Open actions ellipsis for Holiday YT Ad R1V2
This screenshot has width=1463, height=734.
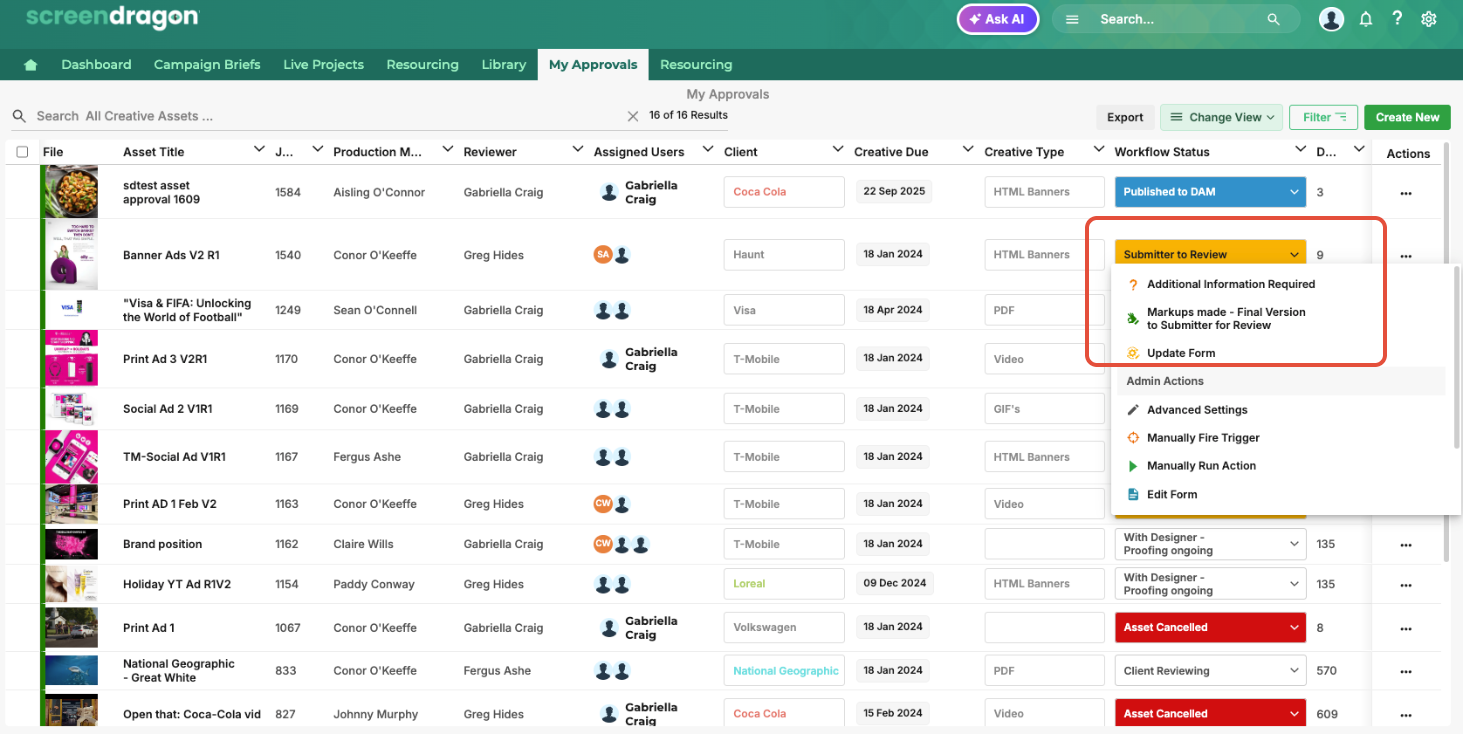1406,585
